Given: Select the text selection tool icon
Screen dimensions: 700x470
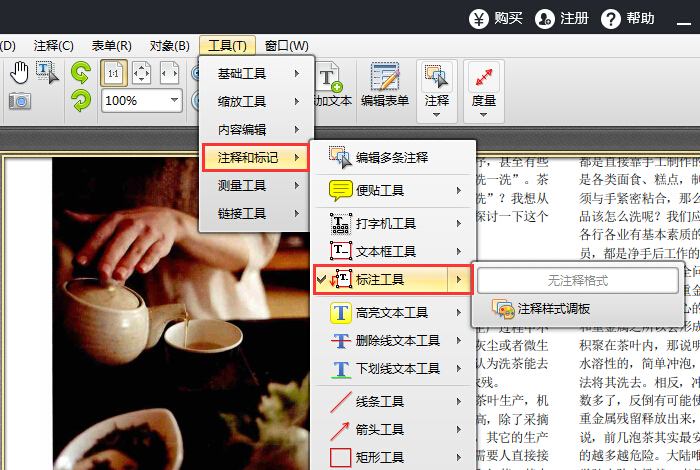Looking at the screenshot, I should pos(47,73).
